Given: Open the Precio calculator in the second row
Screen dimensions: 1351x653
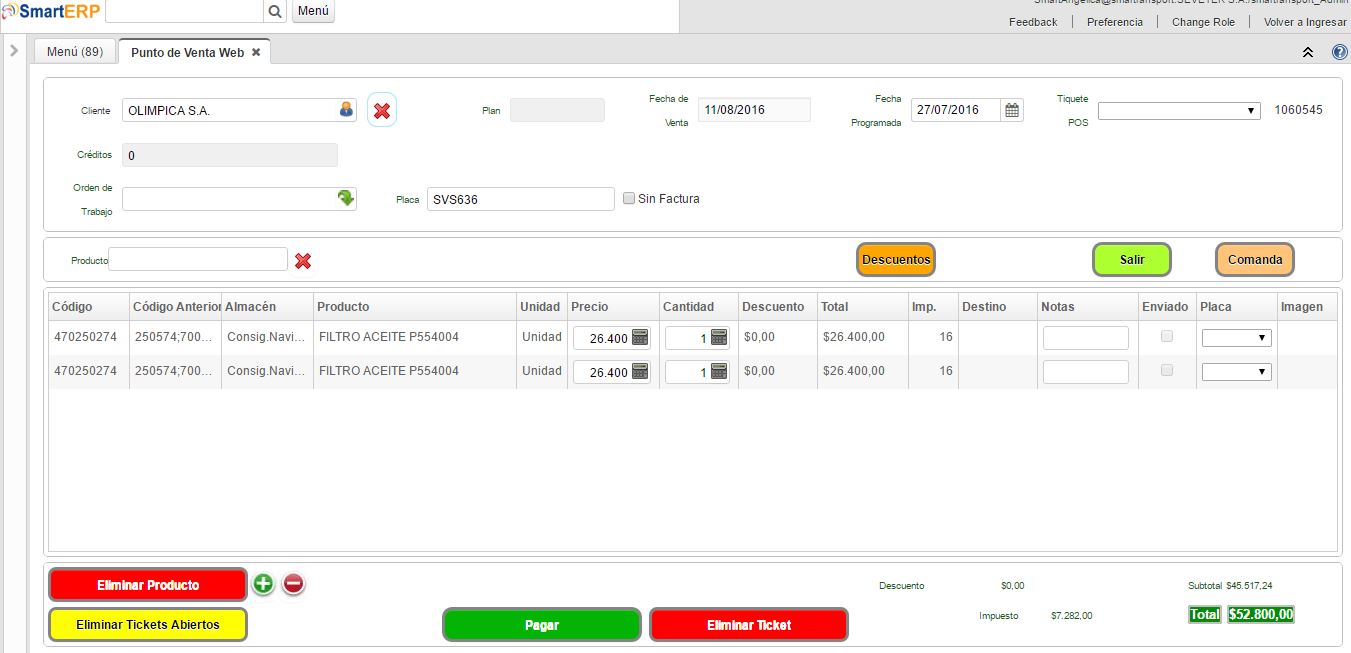Looking at the screenshot, I should 640,371.
